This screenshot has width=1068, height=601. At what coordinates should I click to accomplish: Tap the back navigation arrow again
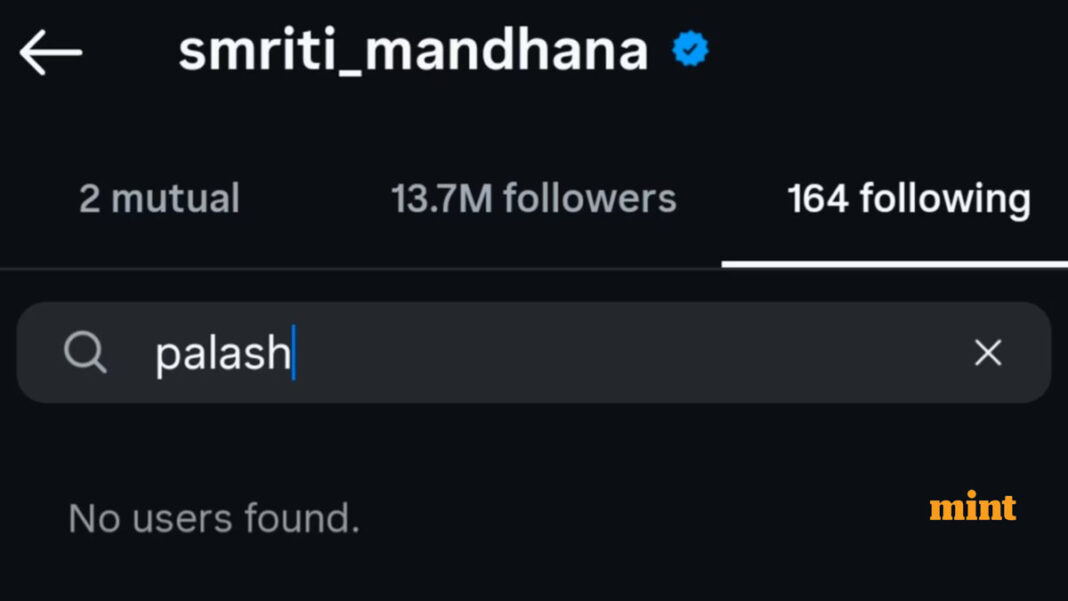(52, 53)
